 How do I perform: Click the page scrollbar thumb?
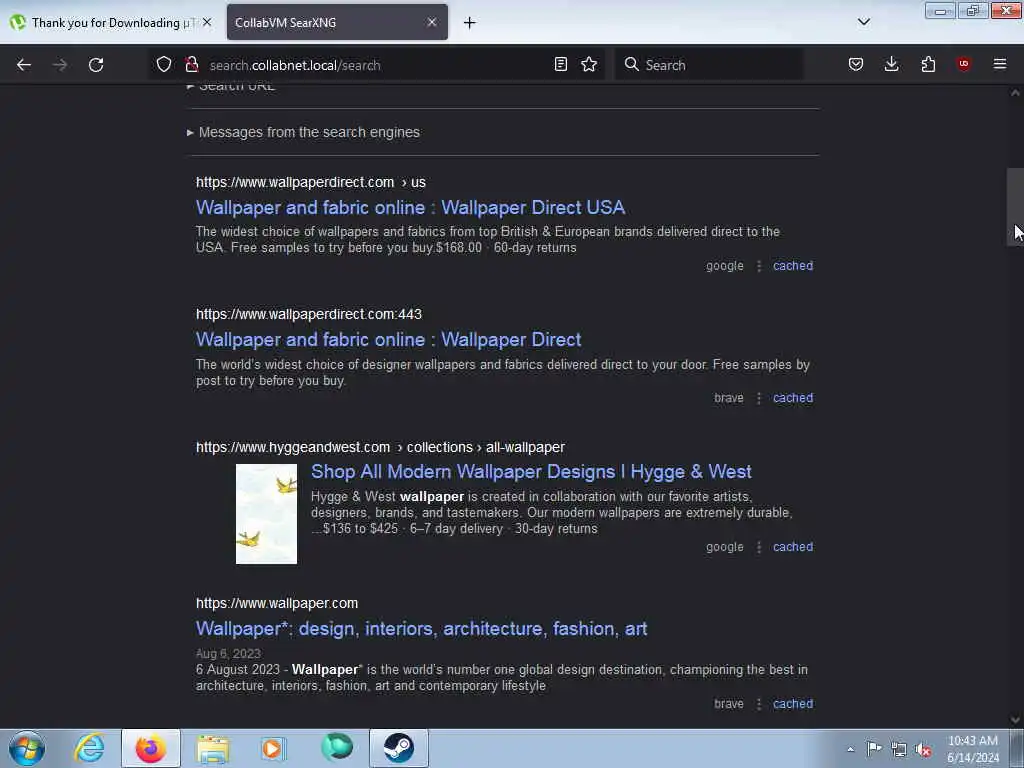[1015, 207]
